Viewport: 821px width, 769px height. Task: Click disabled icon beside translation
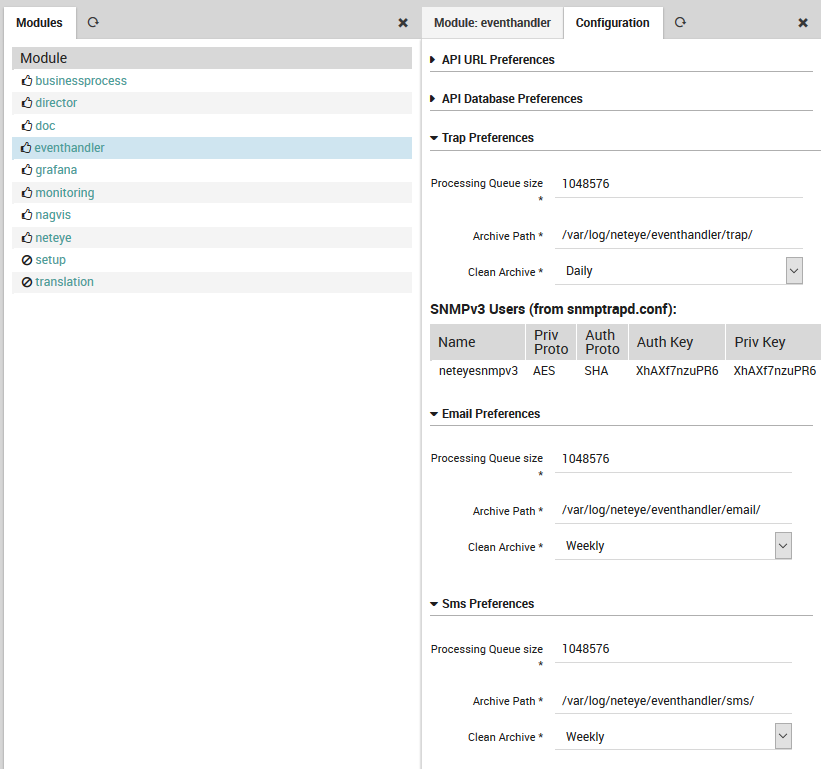coord(27,282)
